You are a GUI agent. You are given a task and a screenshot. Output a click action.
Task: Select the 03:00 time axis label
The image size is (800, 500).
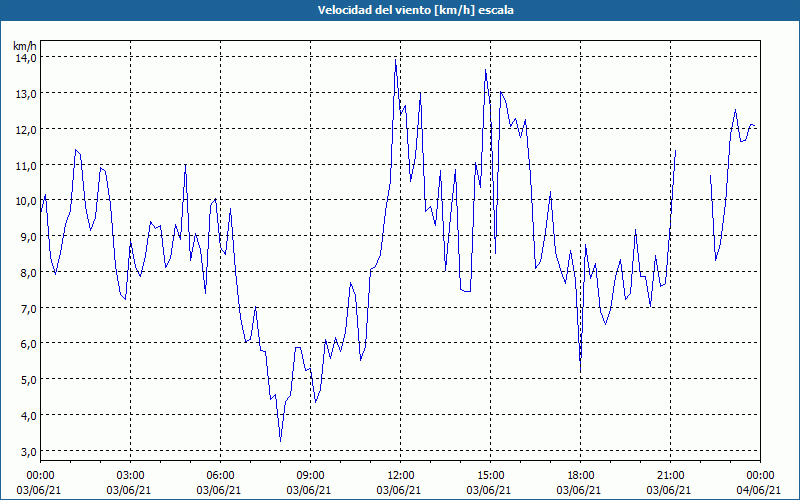coord(131,476)
